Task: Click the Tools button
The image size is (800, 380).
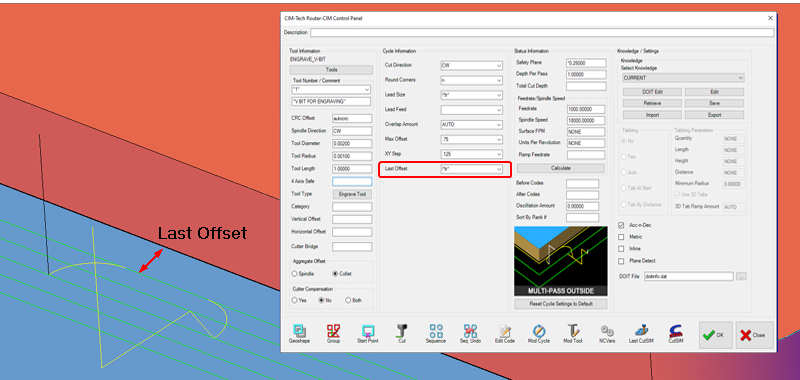Action: point(331,70)
